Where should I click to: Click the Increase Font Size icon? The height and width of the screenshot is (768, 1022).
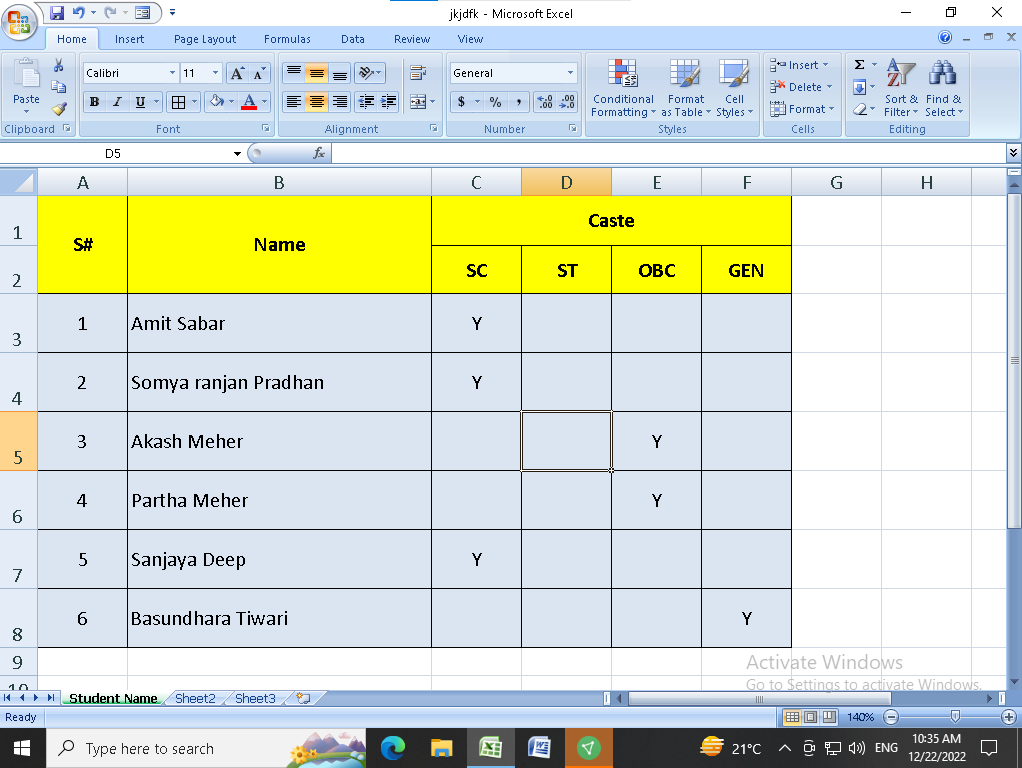(237, 73)
